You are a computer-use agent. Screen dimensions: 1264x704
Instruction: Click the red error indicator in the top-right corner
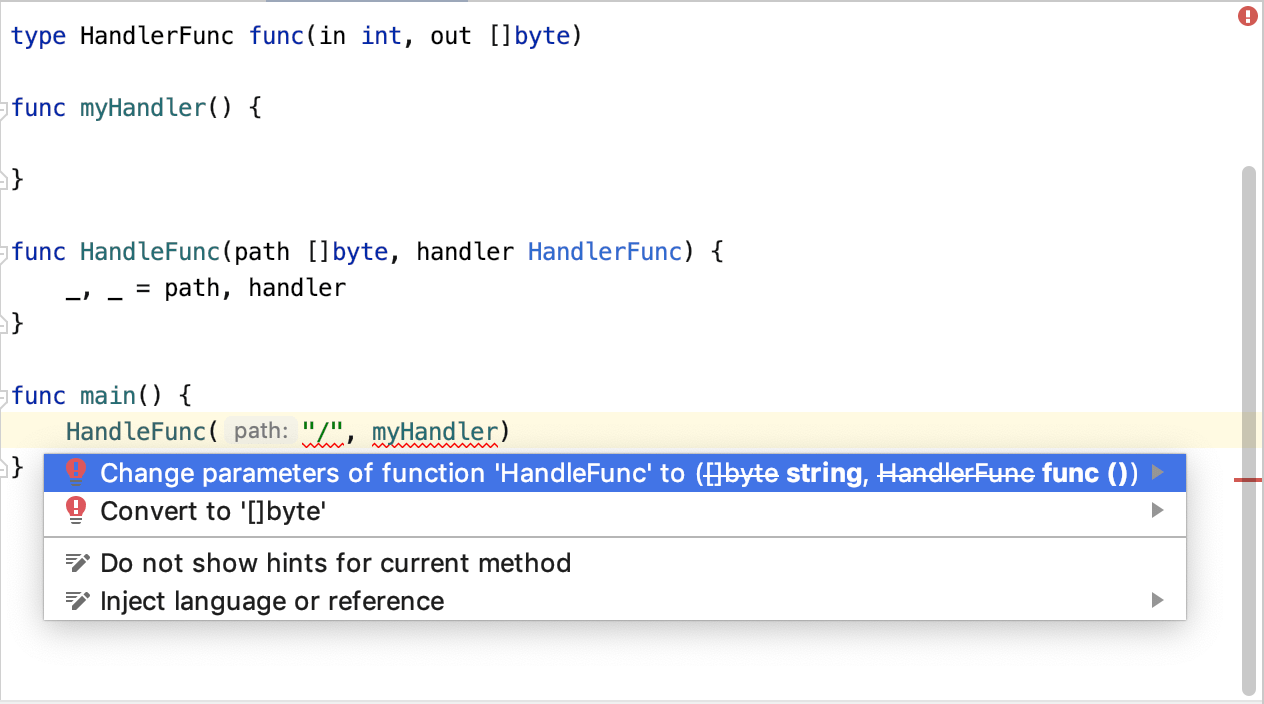click(x=1246, y=16)
